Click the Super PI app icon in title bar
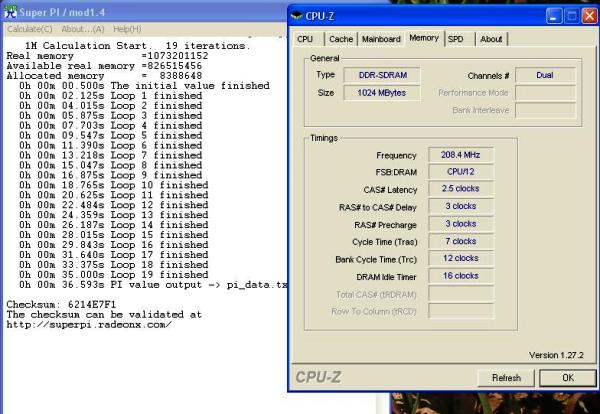The width and height of the screenshot is (600, 414). (x=10, y=12)
